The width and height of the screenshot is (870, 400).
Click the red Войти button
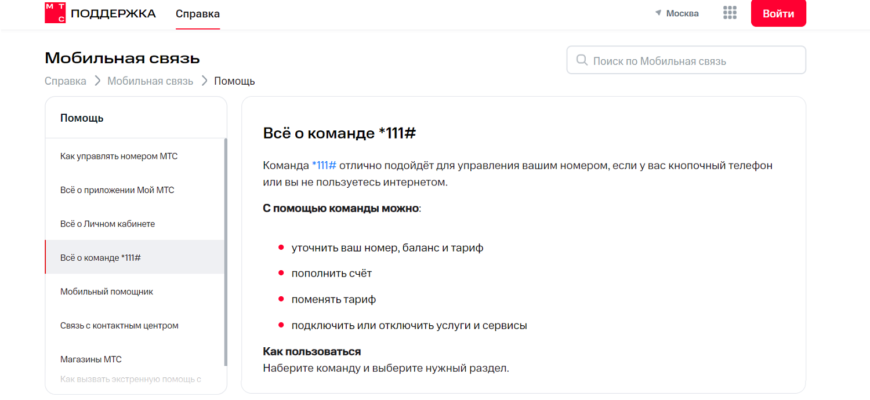tap(778, 13)
